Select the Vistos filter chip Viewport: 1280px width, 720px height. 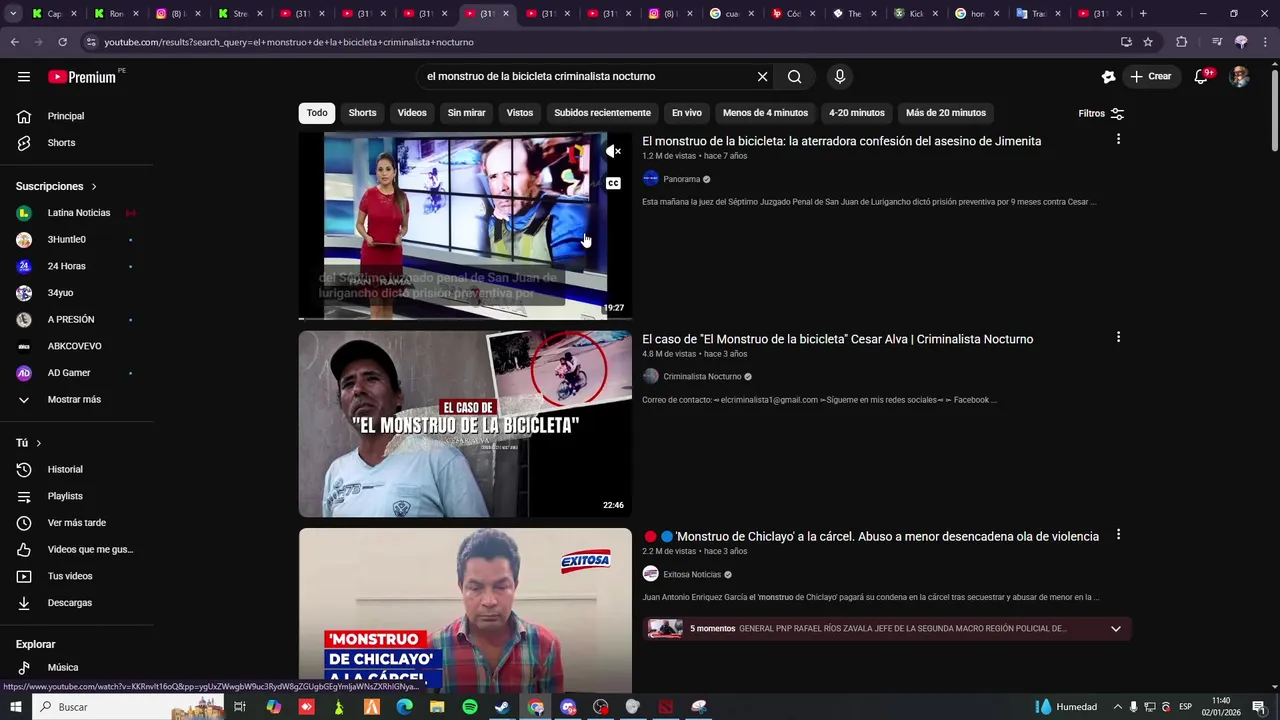point(520,113)
